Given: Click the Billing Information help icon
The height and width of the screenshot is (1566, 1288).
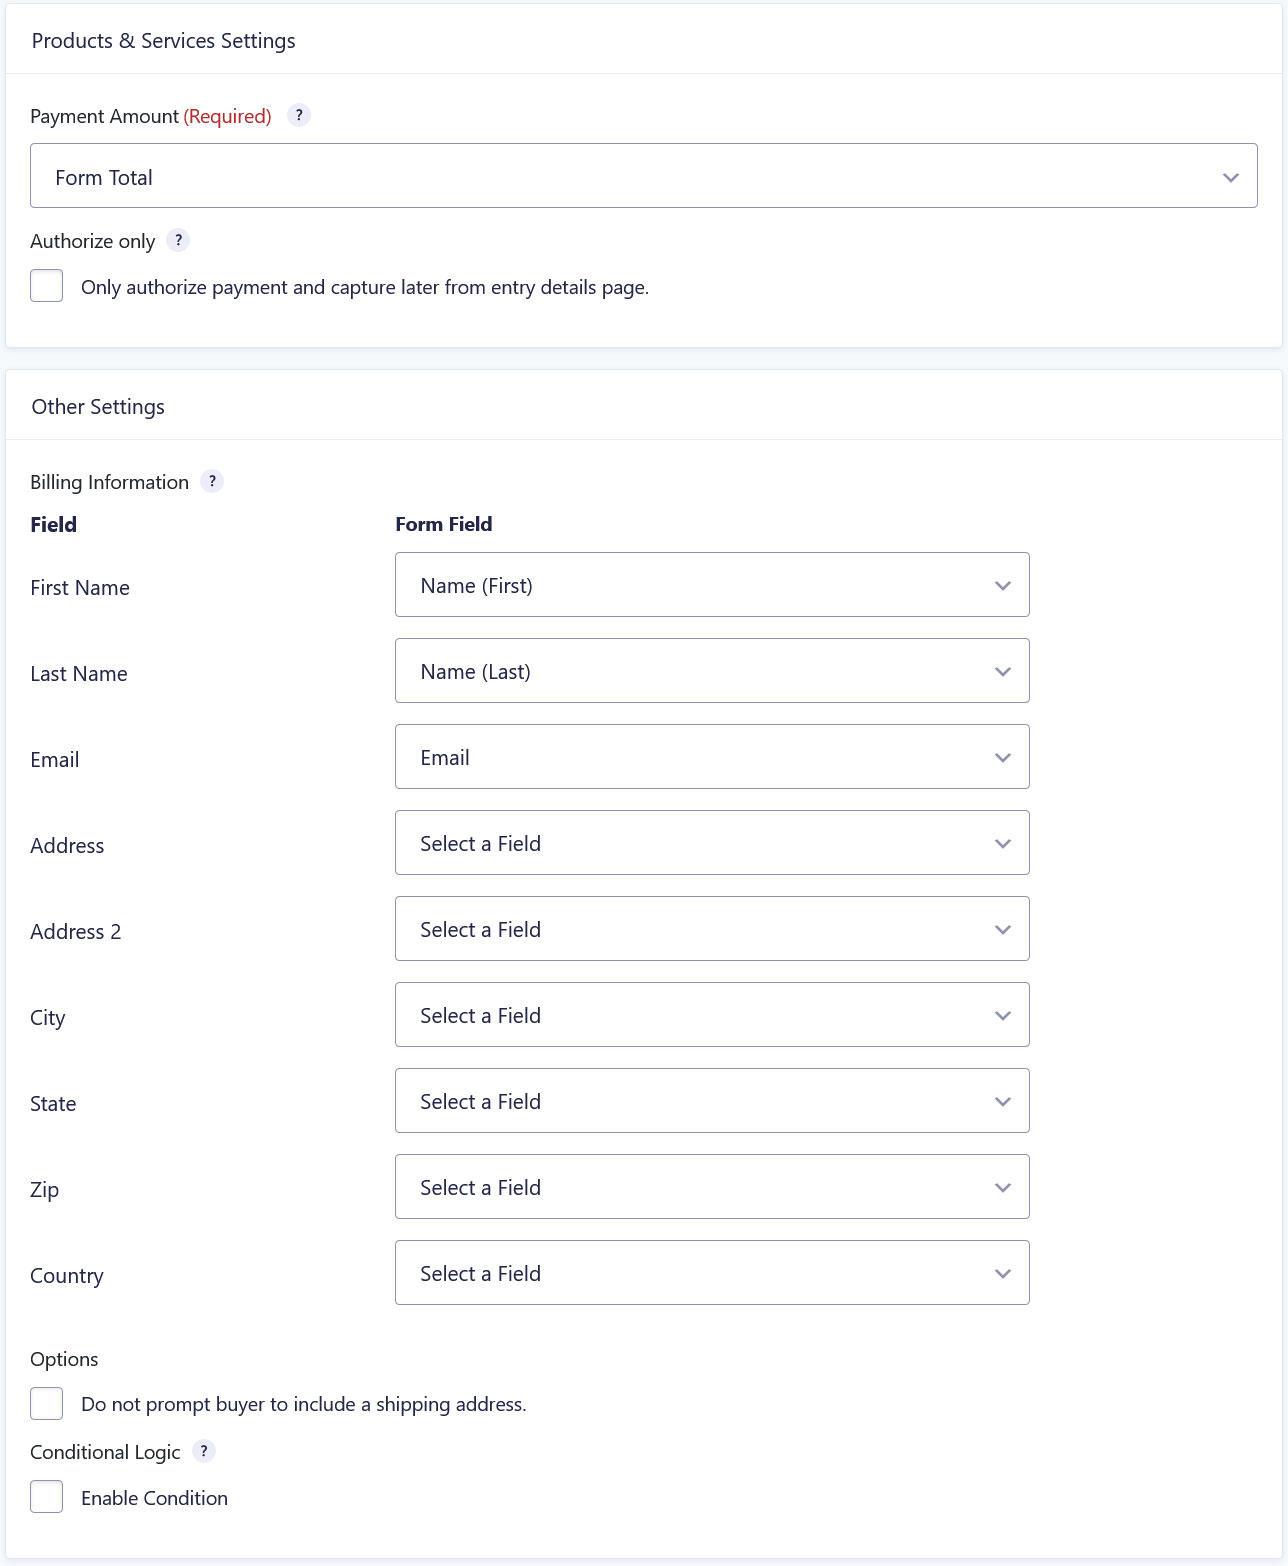Looking at the screenshot, I should coord(212,481).
